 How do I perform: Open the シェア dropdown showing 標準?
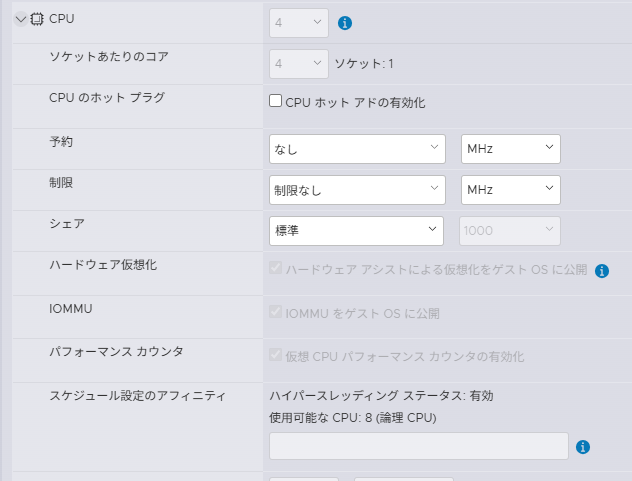[357, 230]
